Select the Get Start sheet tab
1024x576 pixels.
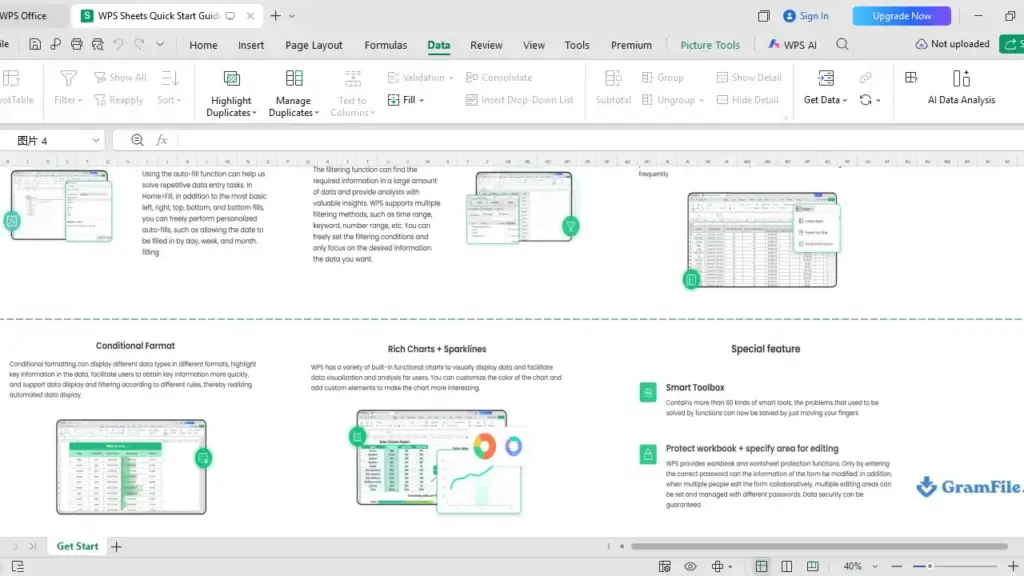click(77, 547)
